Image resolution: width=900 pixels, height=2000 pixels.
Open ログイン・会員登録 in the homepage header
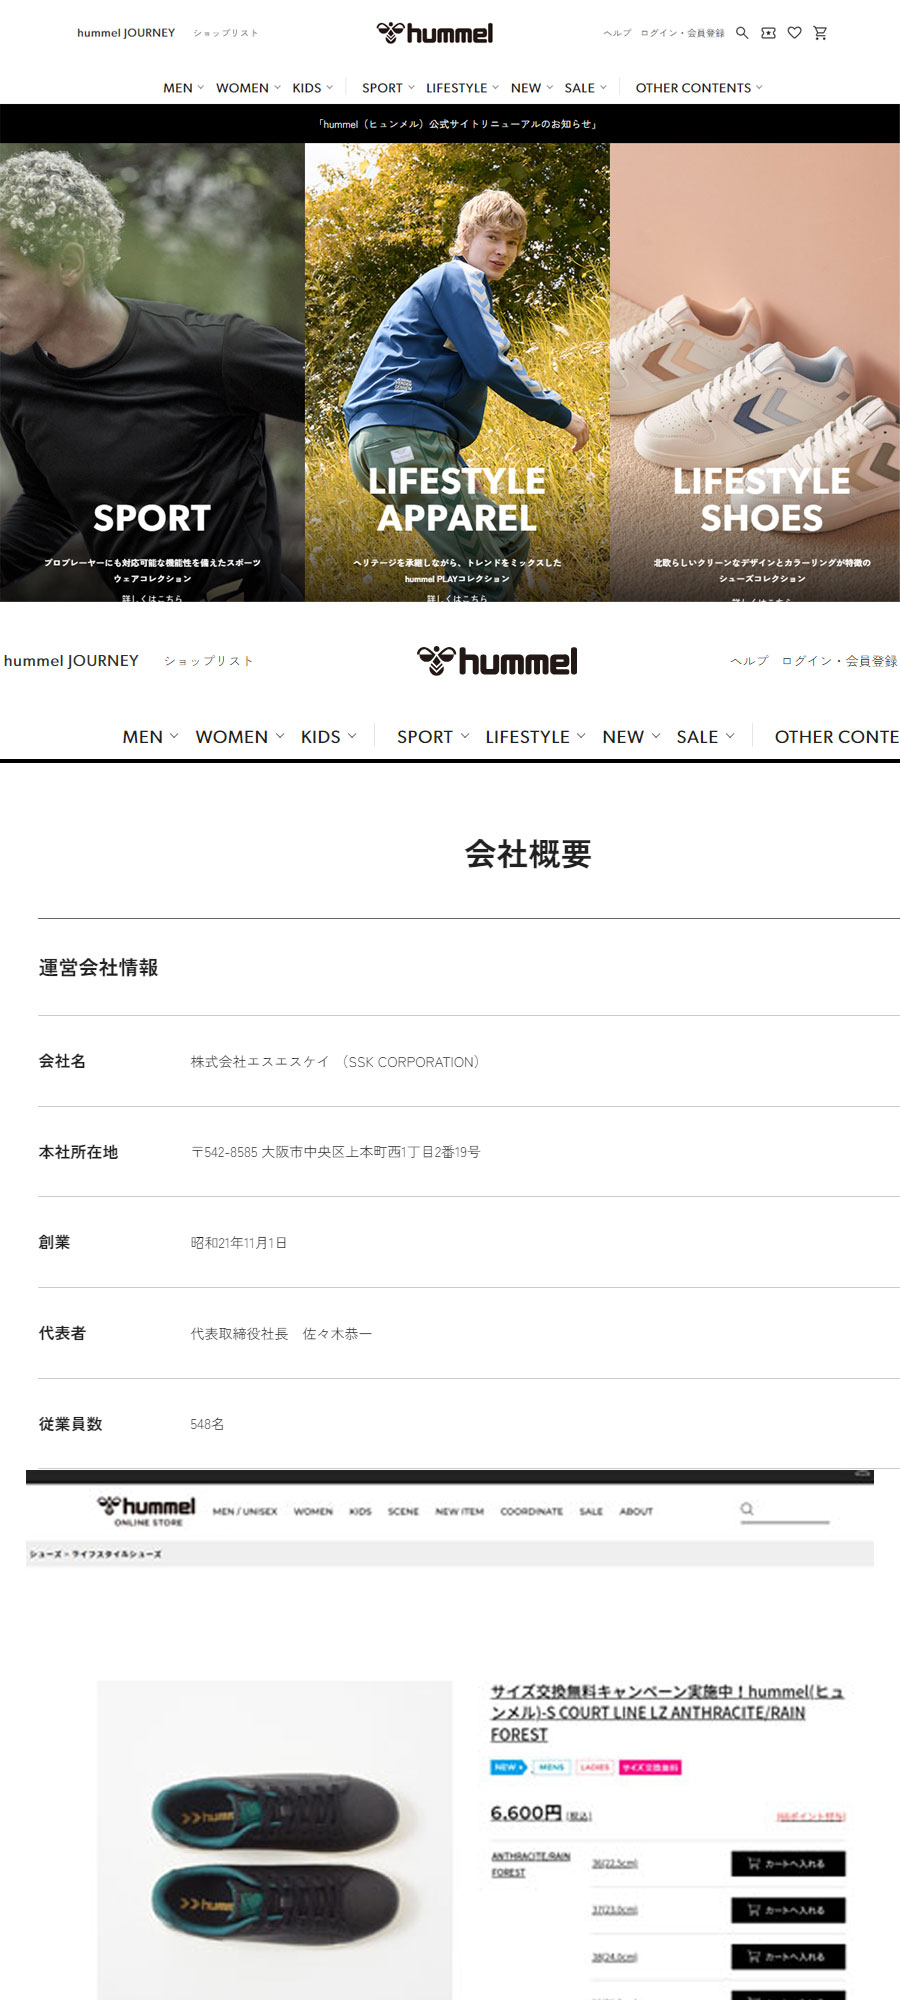tap(683, 33)
